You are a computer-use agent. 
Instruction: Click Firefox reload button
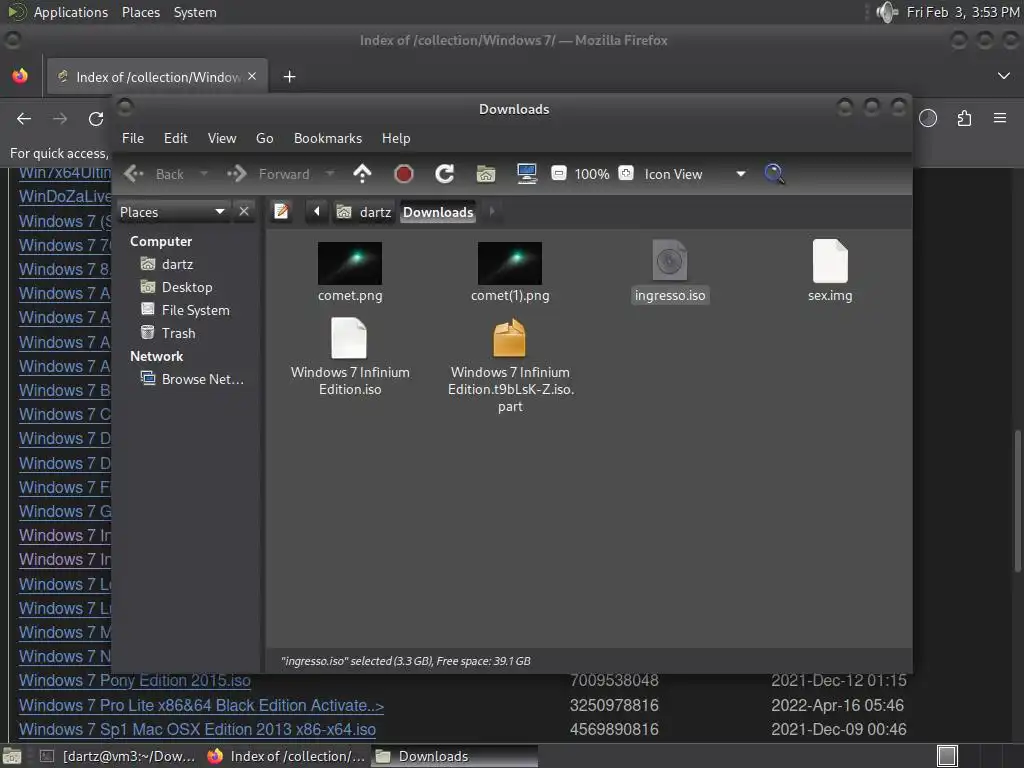tap(96, 118)
